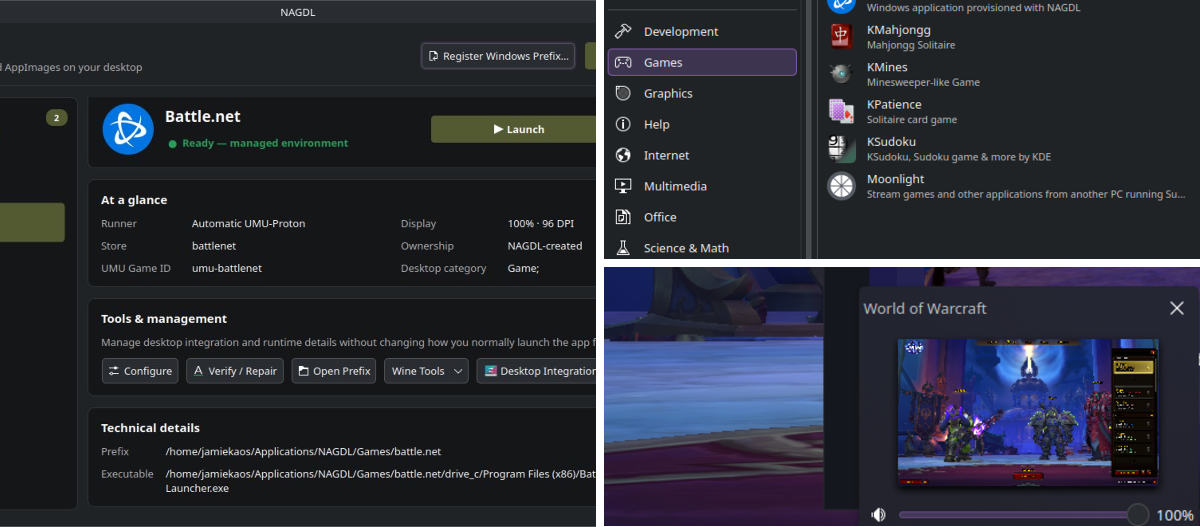Launch KMahjongg Mahjongg Solitaire
The height and width of the screenshot is (527, 1200).
pyautogui.click(x=1009, y=37)
